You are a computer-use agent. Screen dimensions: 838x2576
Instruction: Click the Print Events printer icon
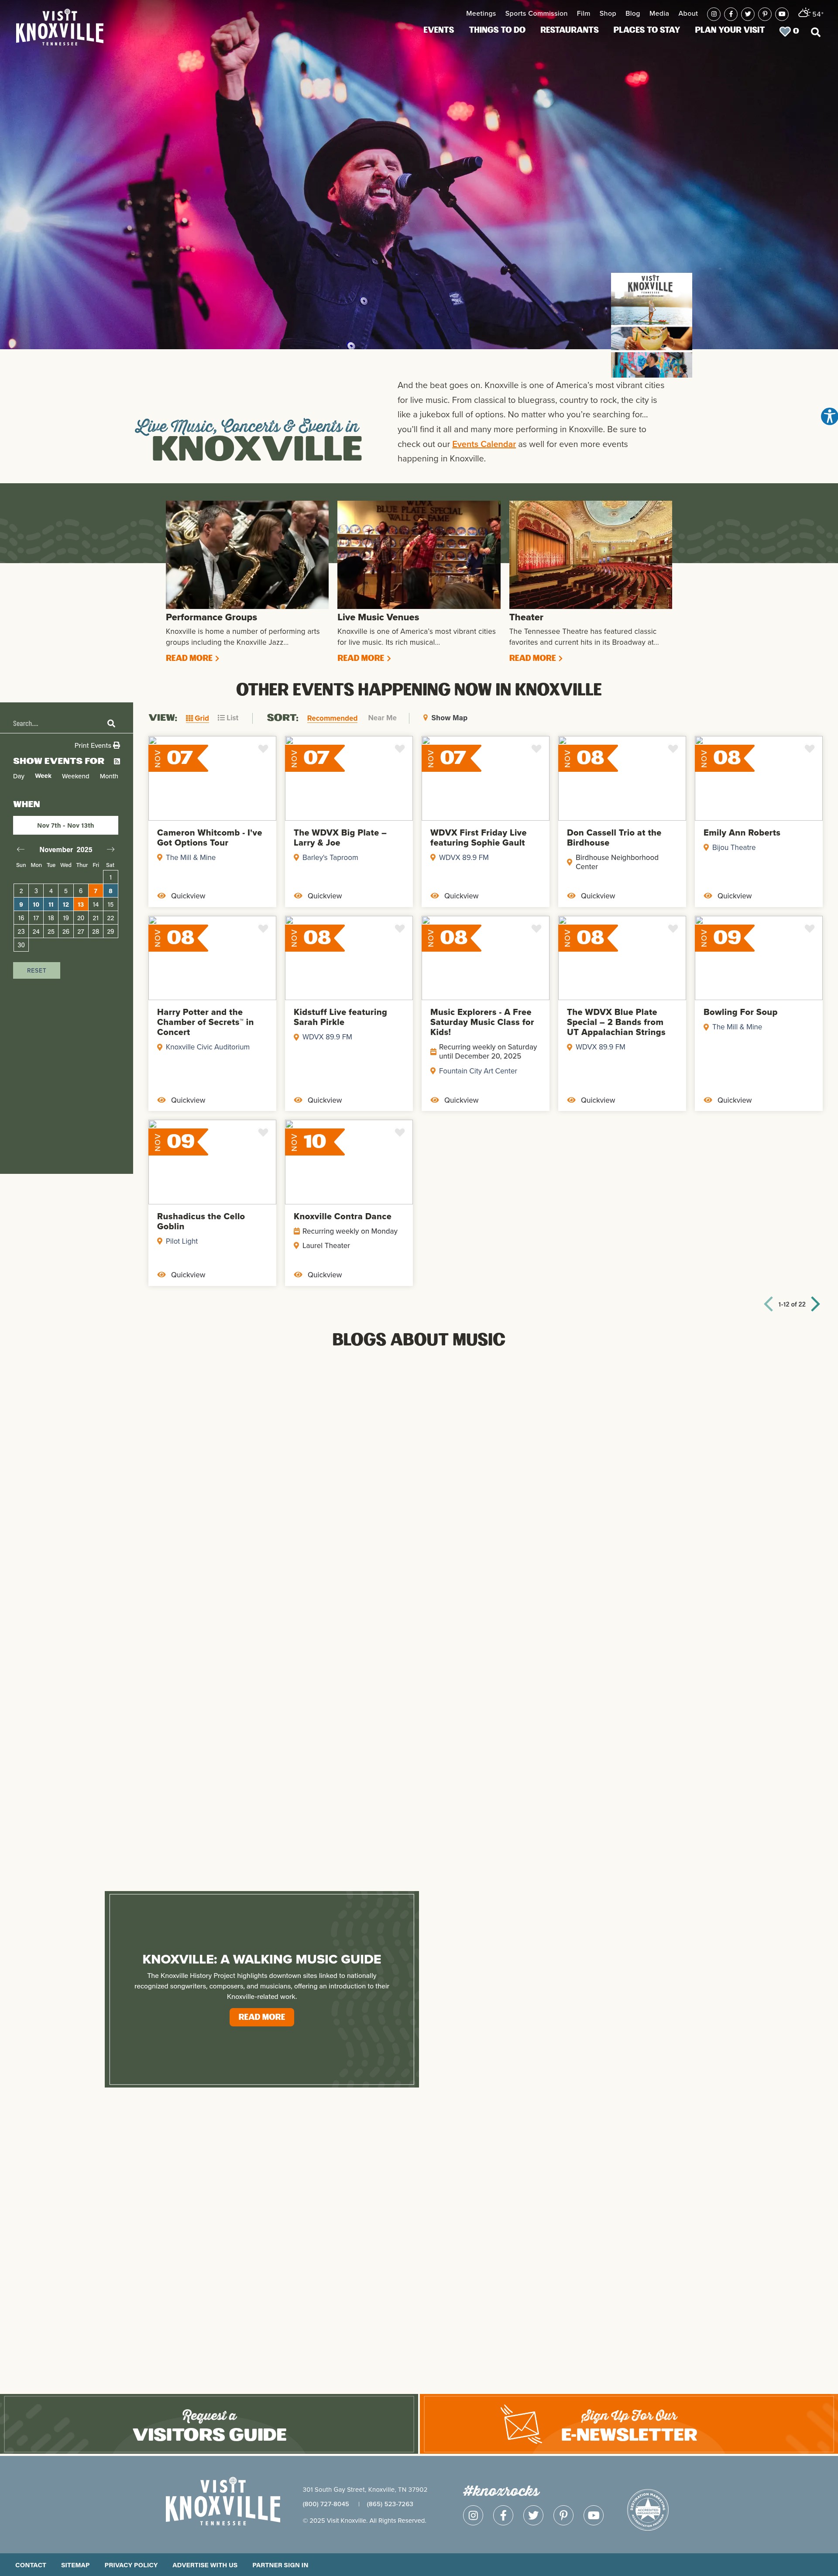point(116,745)
